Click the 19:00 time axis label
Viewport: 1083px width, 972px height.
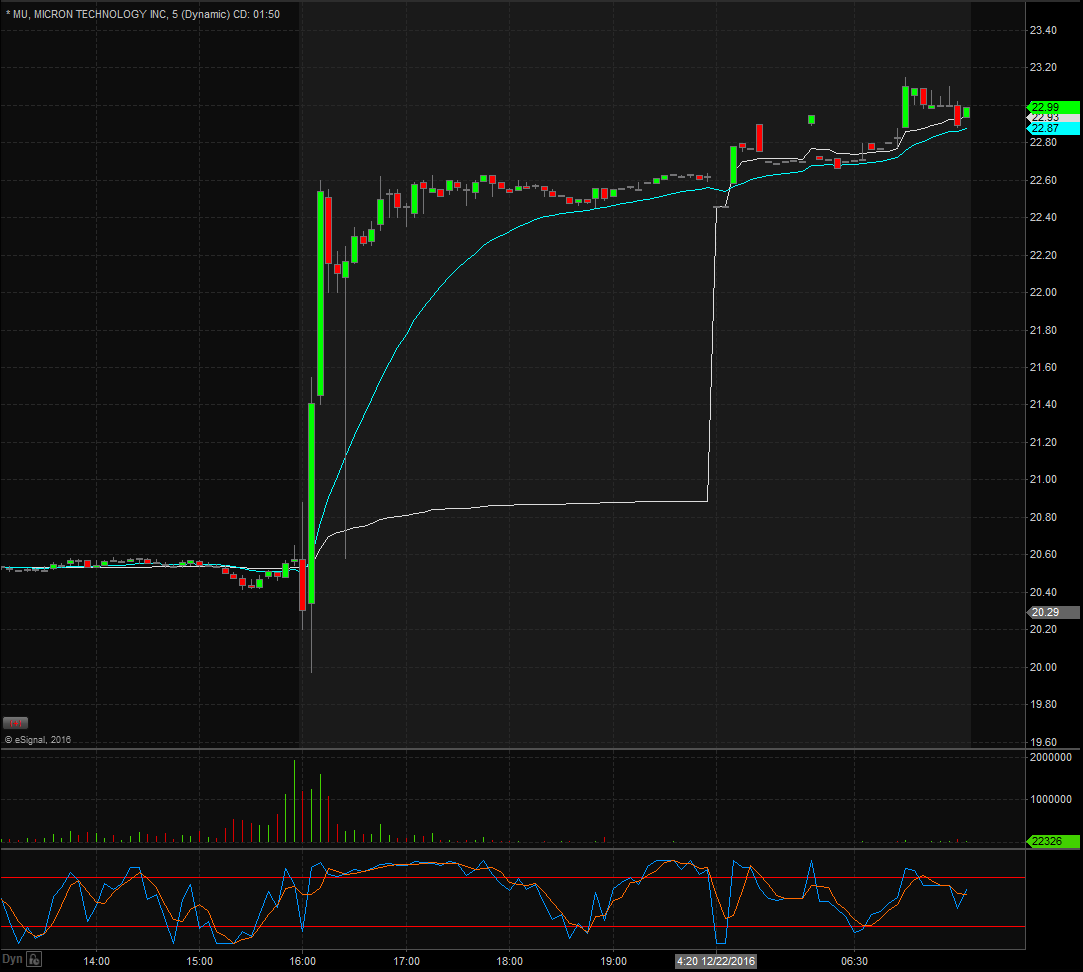pyautogui.click(x=613, y=961)
